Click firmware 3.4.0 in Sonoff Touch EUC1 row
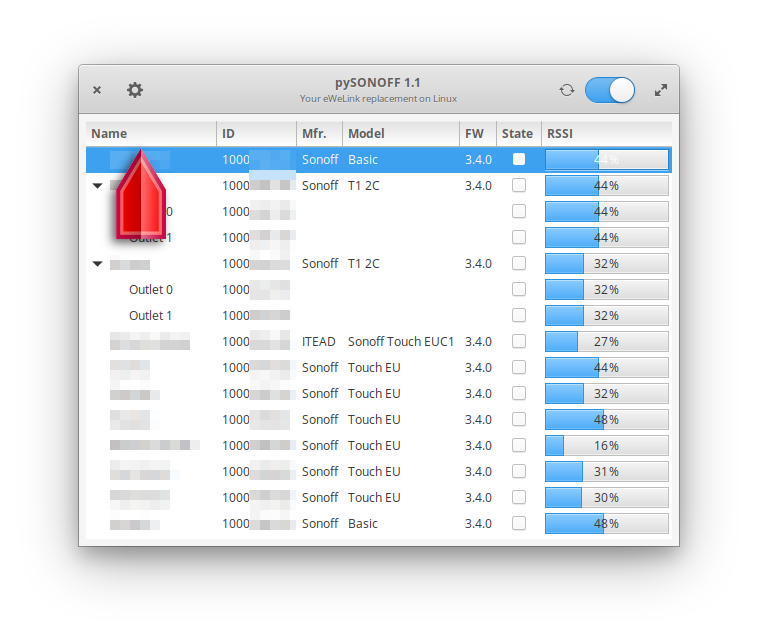758x639 pixels. pyautogui.click(x=478, y=342)
